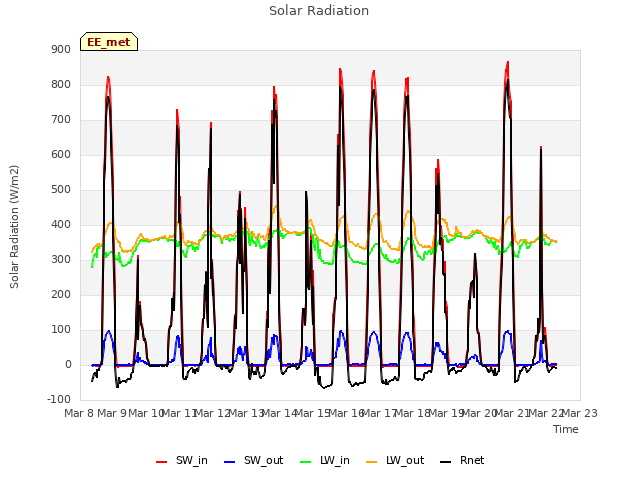The image size is (640, 480).
Task: Click the Mar 14 x-axis tick label
Action: click(x=280, y=413)
